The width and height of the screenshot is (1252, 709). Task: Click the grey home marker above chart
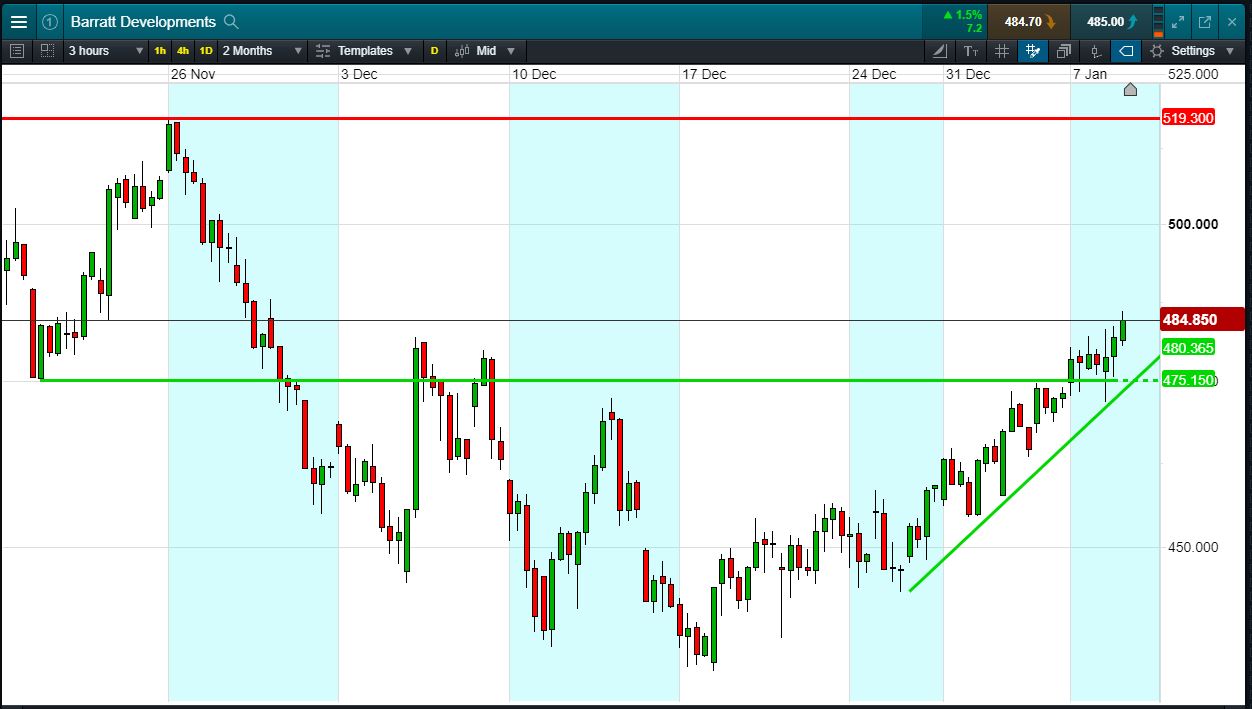1130,90
